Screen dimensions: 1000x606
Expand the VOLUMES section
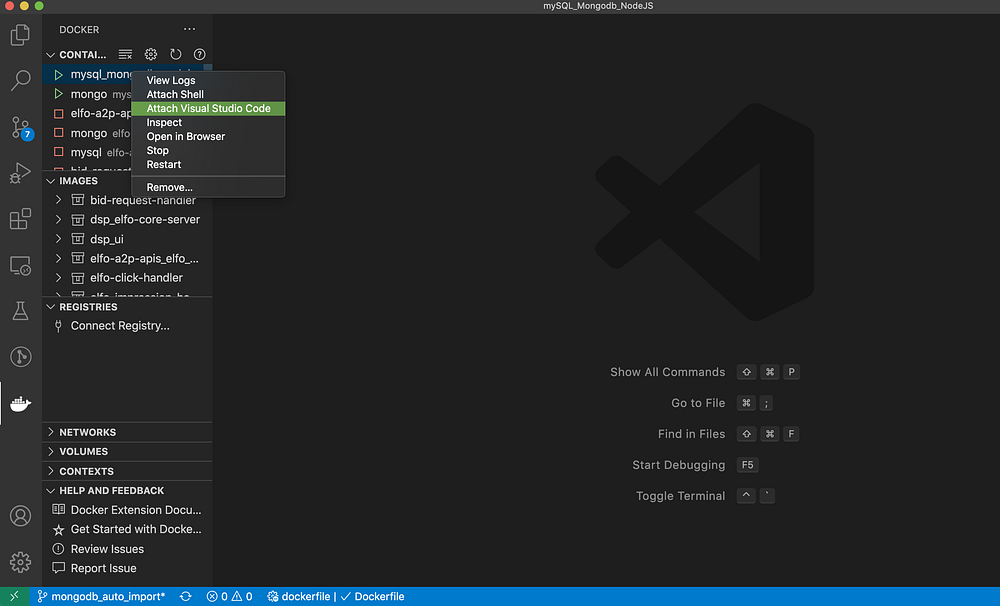[x=50, y=451]
